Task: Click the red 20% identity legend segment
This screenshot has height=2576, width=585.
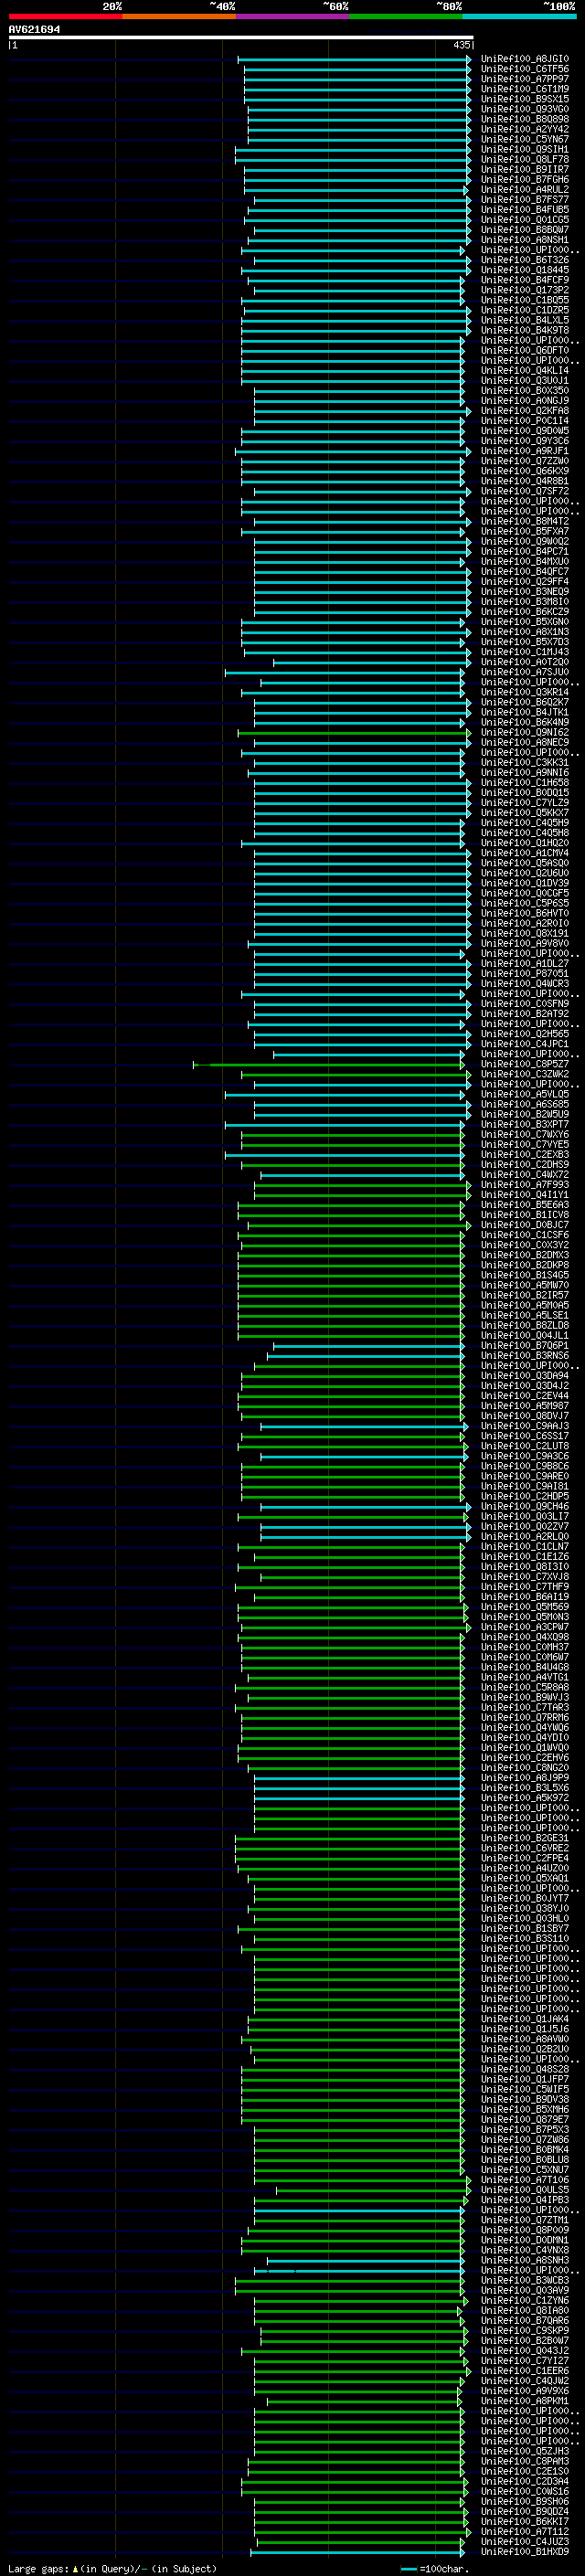Action: (65, 16)
